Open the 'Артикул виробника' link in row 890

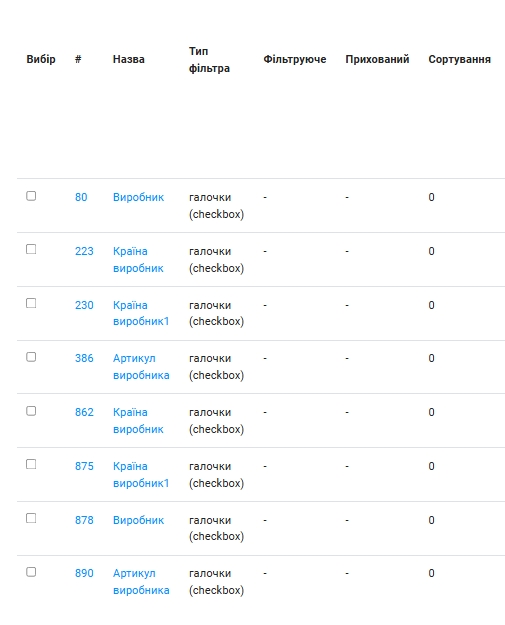click(141, 582)
